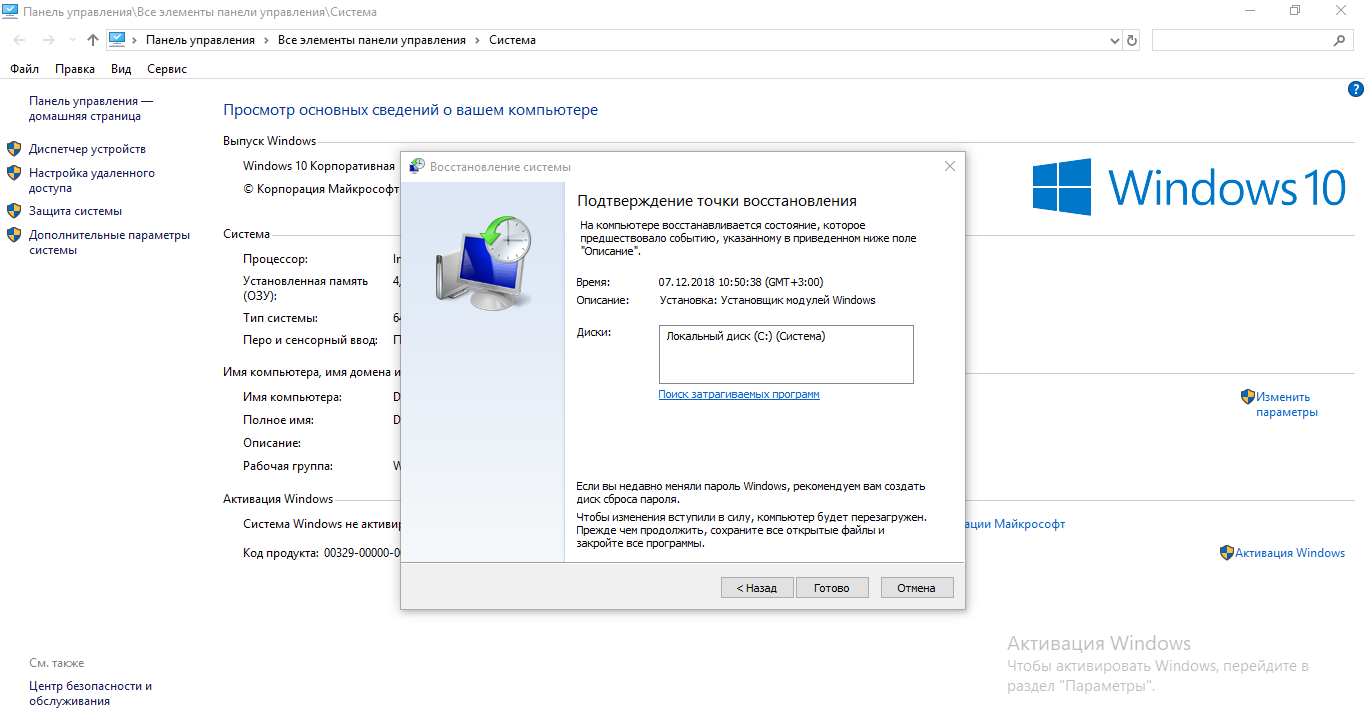Click the shield icon beside Дополнительные параметры системы
The image size is (1365, 718).
[14, 235]
